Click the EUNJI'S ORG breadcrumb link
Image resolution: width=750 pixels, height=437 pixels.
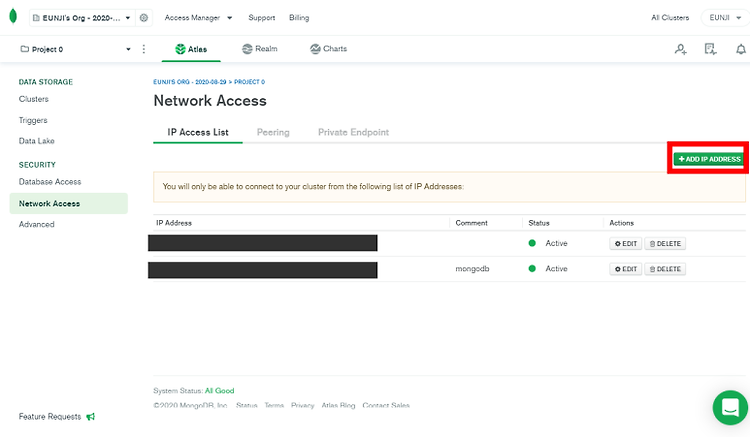[x=189, y=82]
